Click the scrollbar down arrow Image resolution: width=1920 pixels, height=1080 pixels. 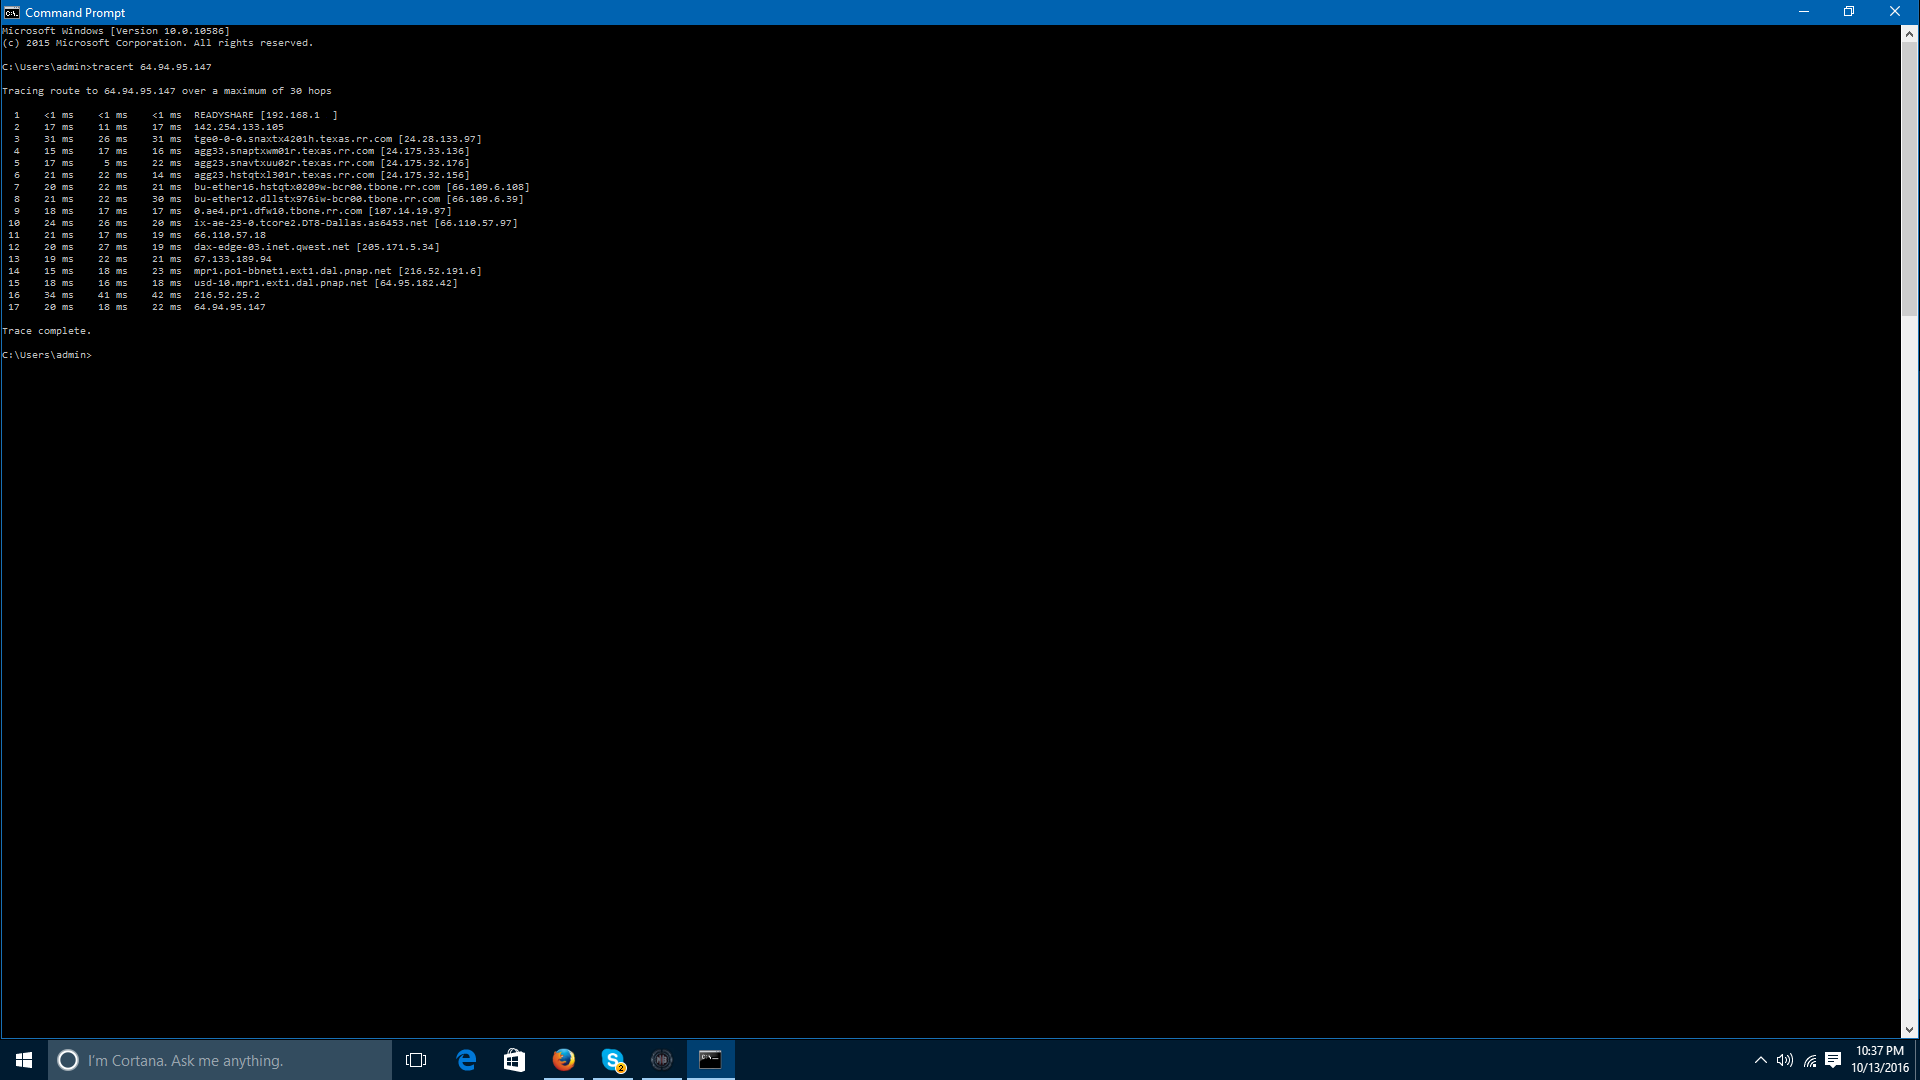pos(1909,1029)
